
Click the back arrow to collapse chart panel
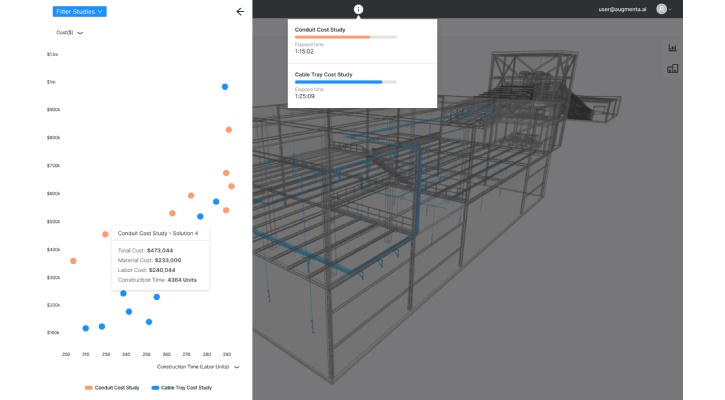pyautogui.click(x=239, y=12)
